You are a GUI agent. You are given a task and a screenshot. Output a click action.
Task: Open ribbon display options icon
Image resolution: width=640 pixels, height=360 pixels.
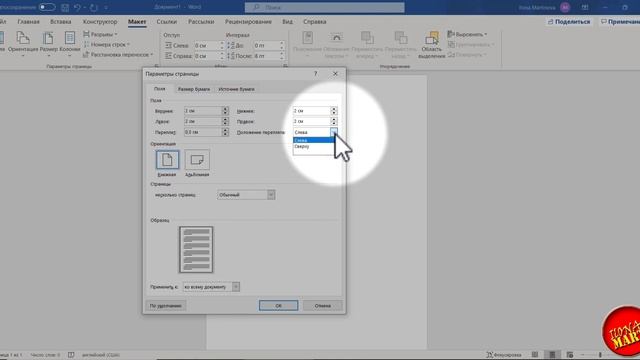(585, 7)
